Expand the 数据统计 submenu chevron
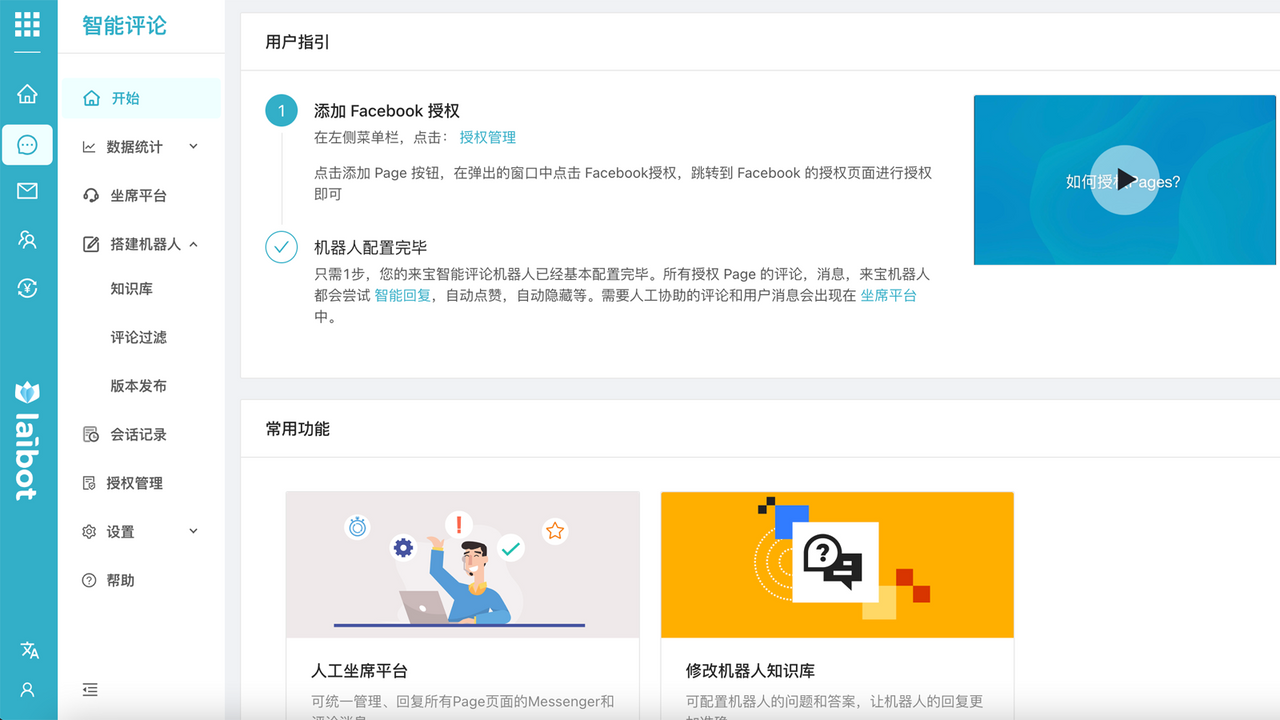This screenshot has width=1280, height=720. [x=193, y=146]
